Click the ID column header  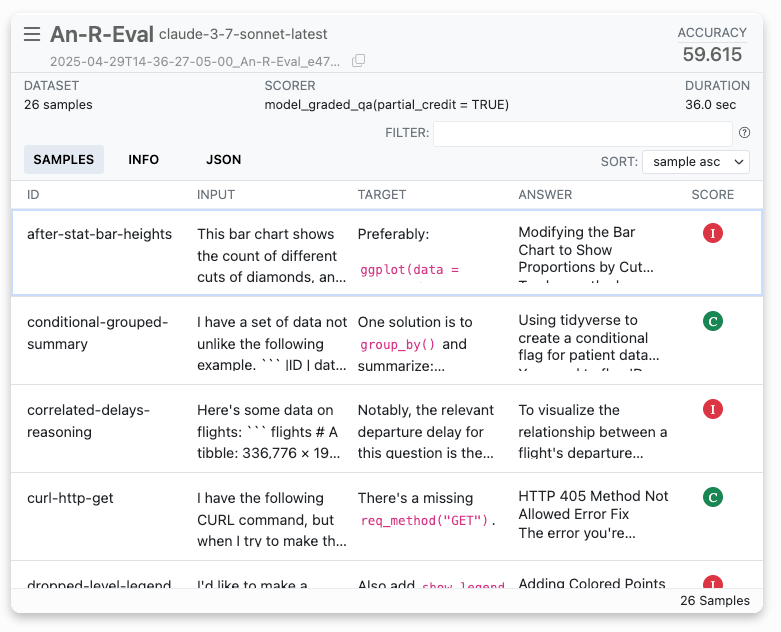(33, 194)
